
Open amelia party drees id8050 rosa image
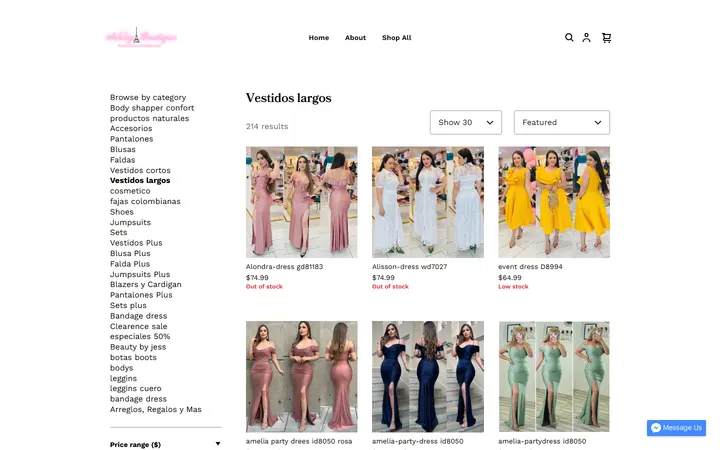point(302,377)
